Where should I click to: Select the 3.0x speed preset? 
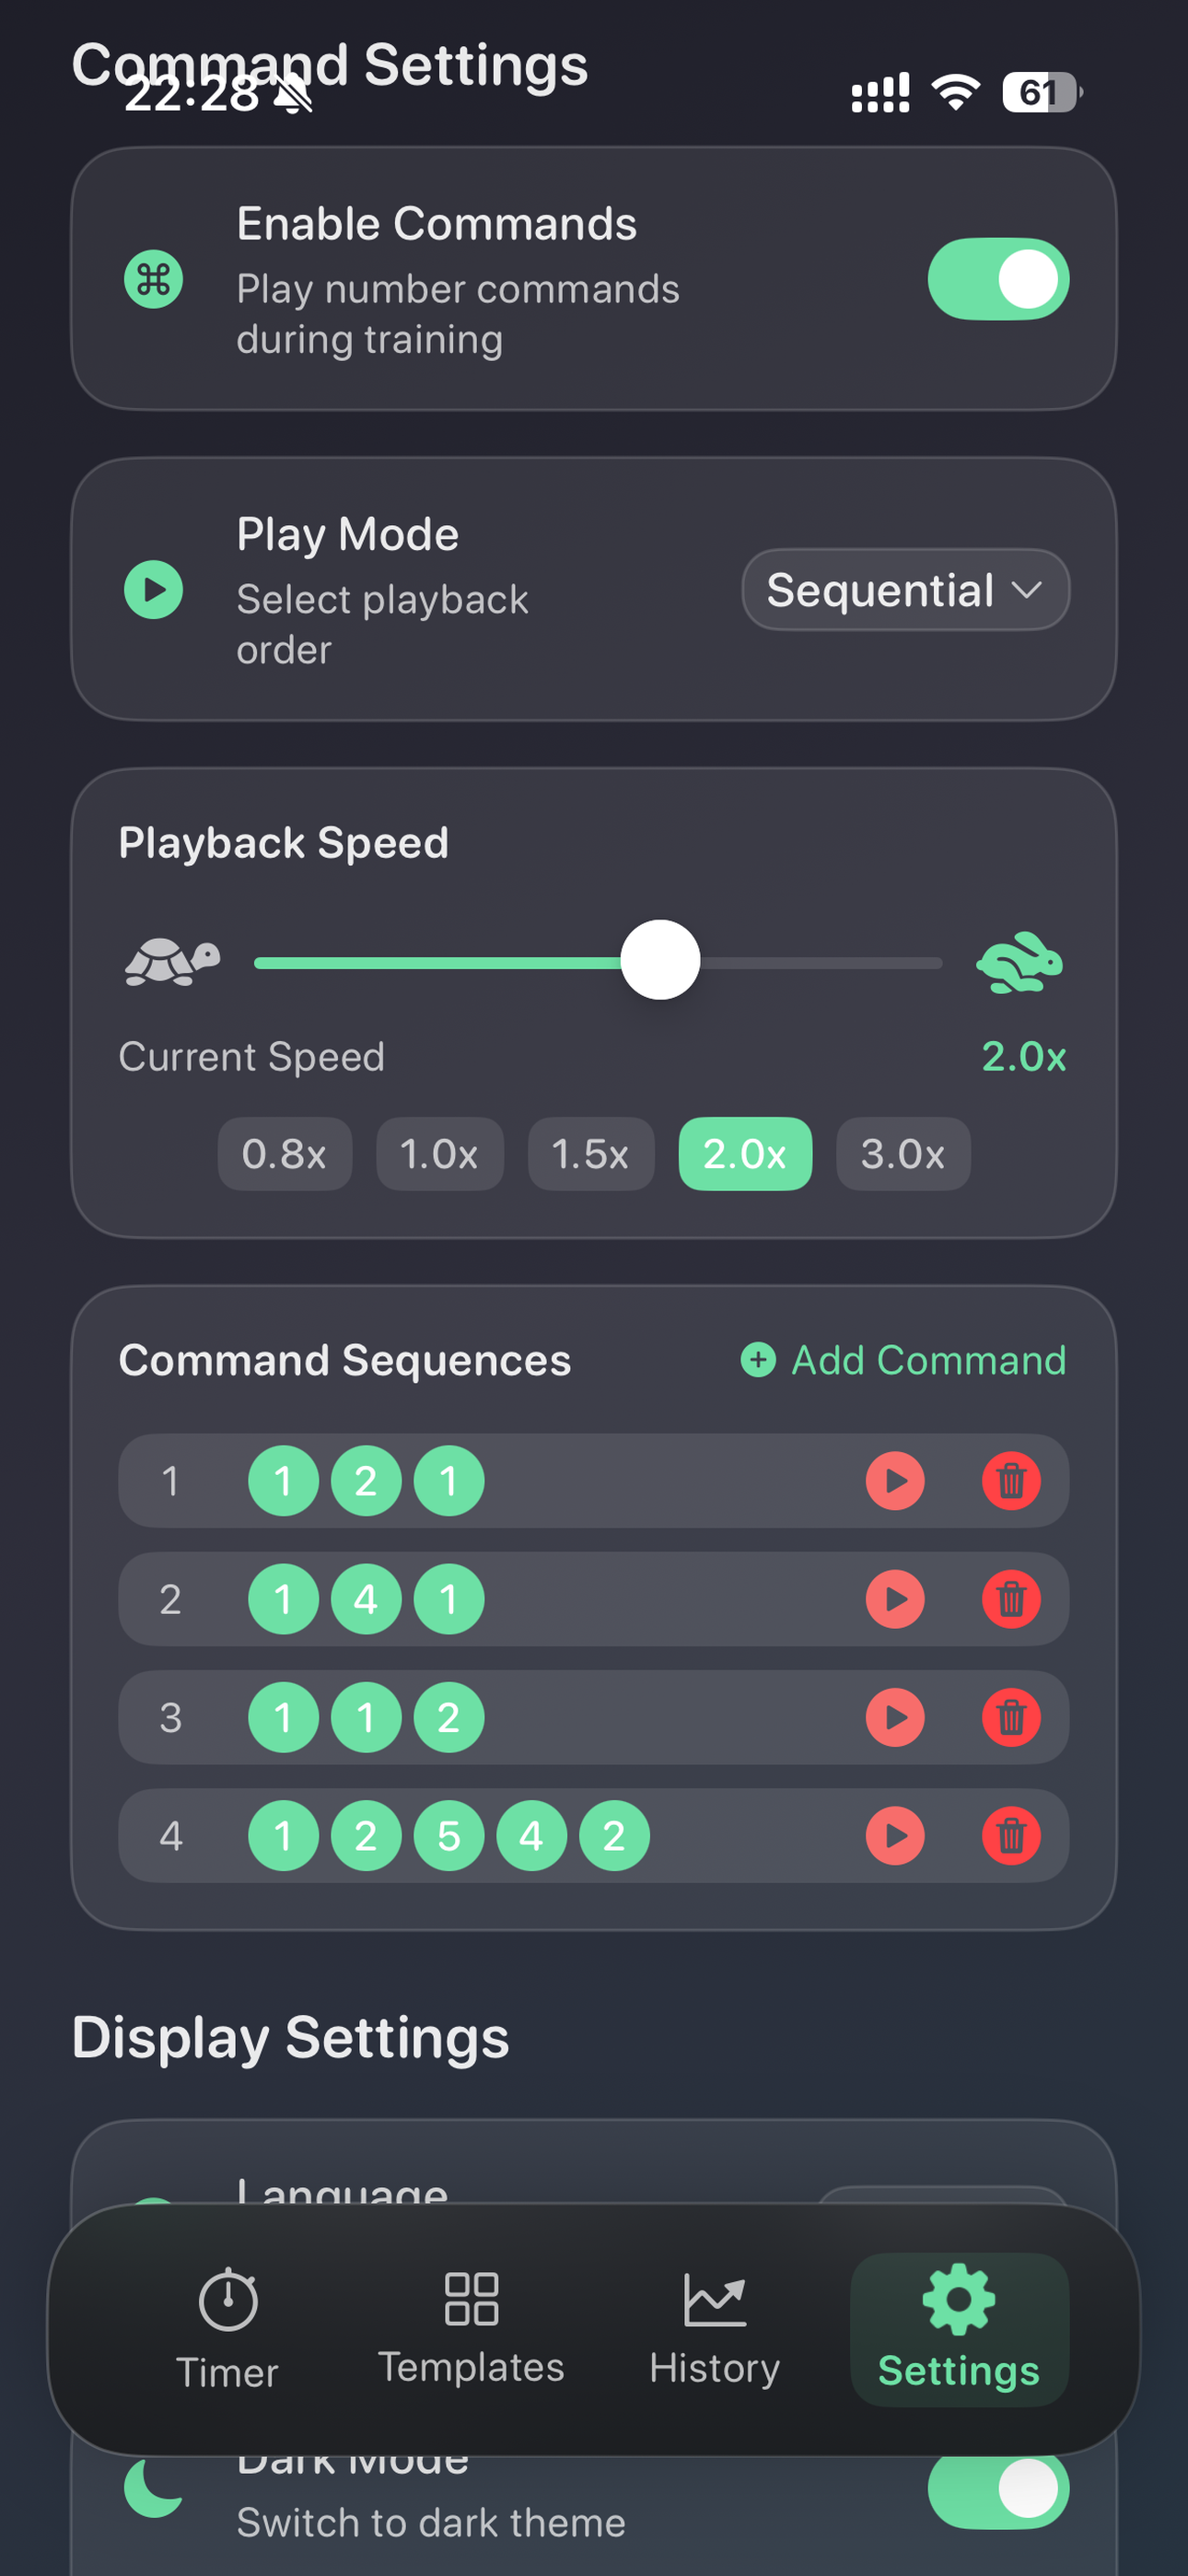(x=903, y=1154)
